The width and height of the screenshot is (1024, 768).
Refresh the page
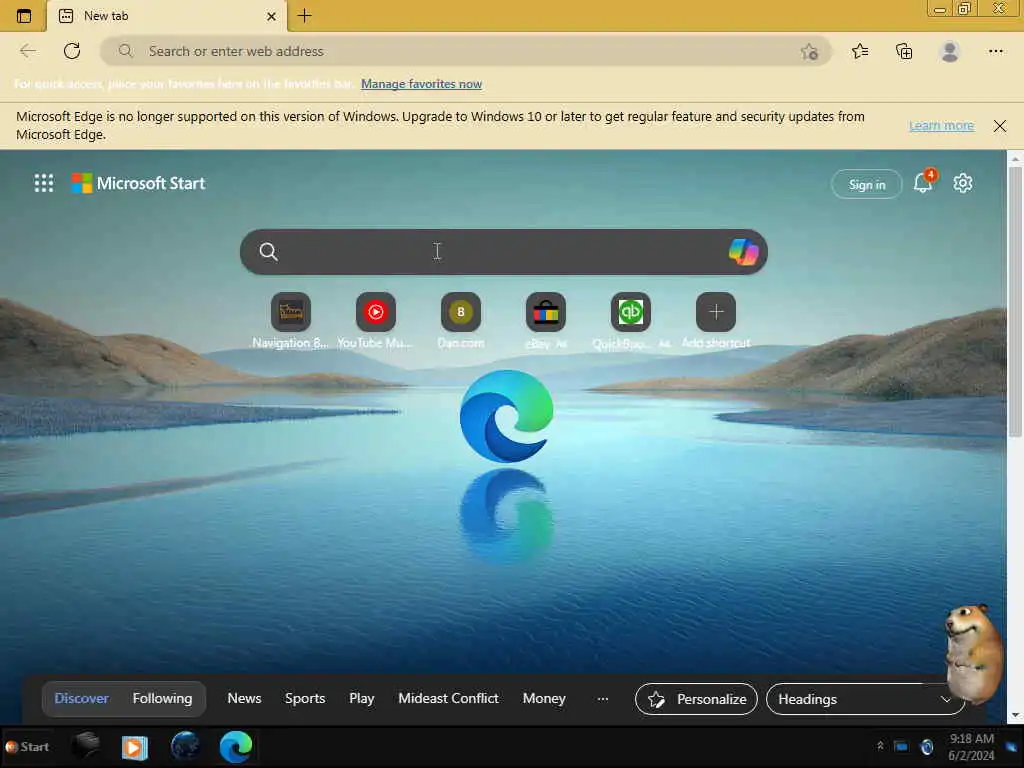click(72, 51)
